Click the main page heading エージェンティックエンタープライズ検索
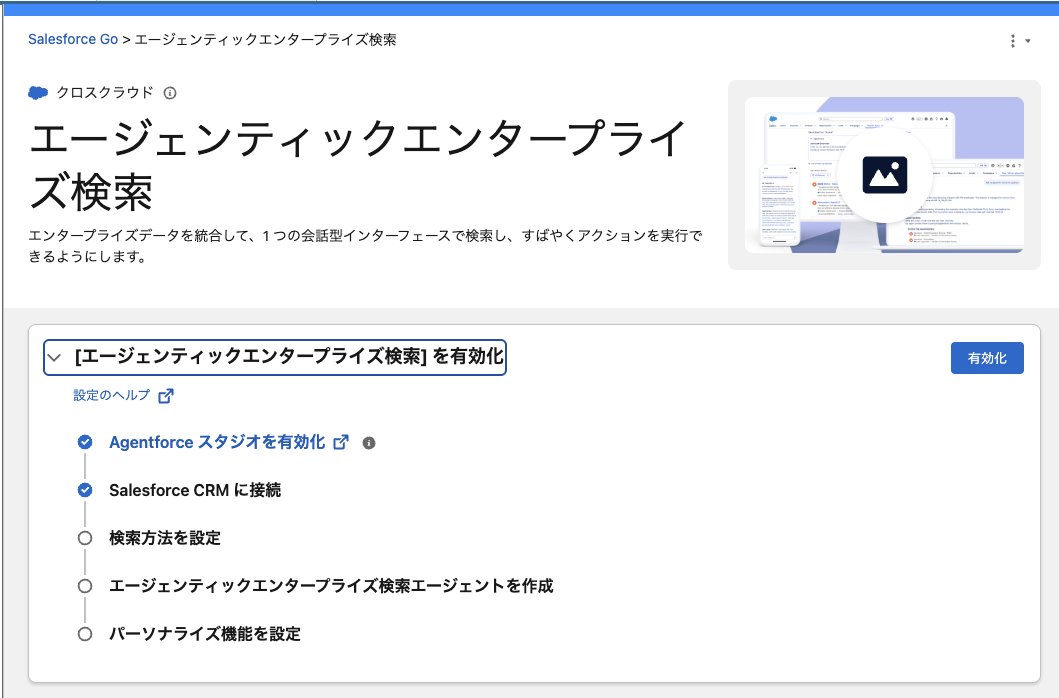Image resolution: width=1059 pixels, height=698 pixels. 358,166
